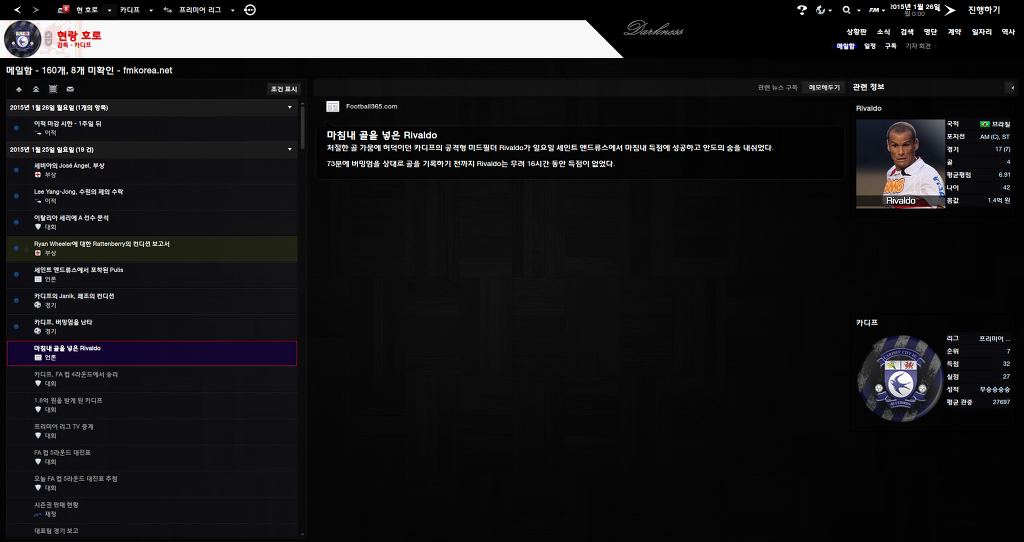This screenshot has height=542, width=1024.
Task: Open the FM menu dropdown arrow
Action: point(883,10)
